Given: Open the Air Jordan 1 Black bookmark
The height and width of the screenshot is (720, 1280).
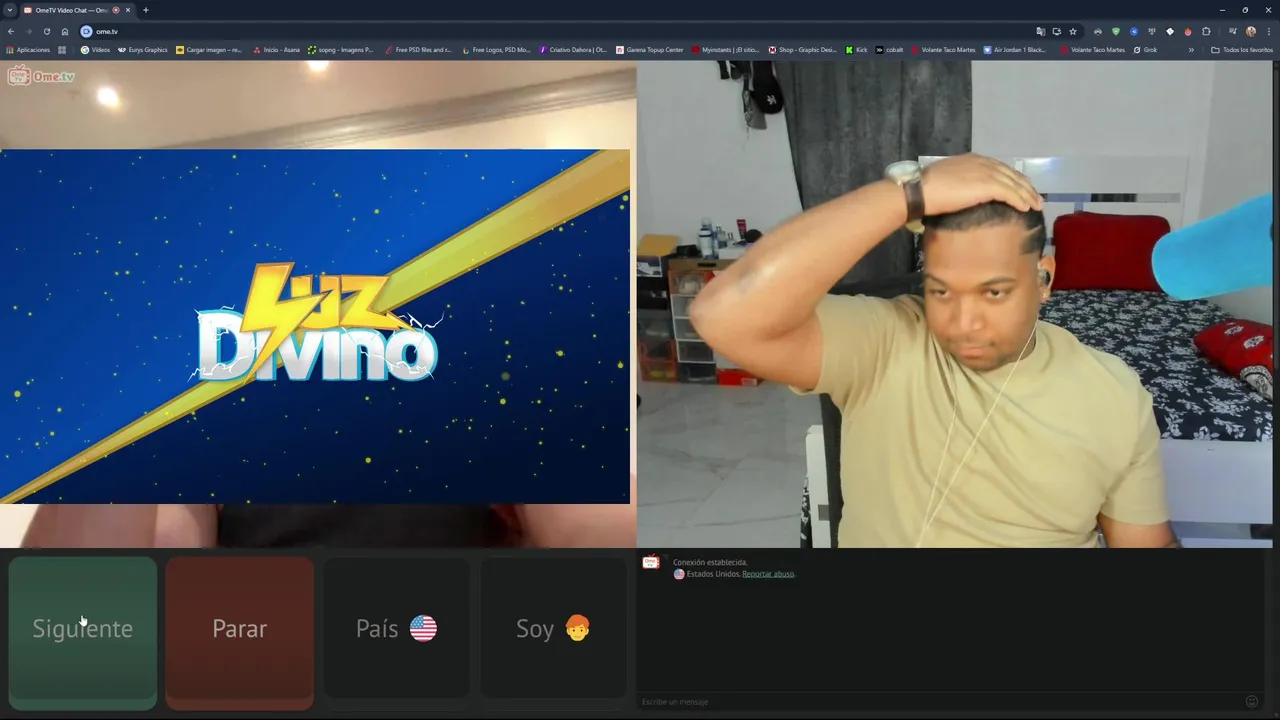Looking at the screenshot, I should tap(1015, 50).
